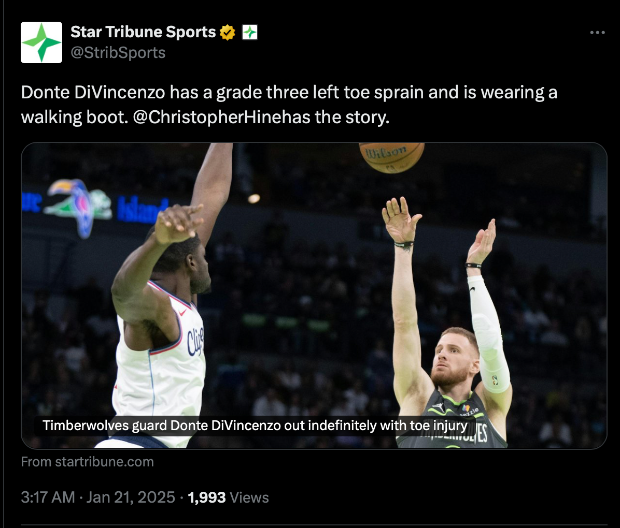Click the Wilson basketball in the photo

[x=391, y=157]
